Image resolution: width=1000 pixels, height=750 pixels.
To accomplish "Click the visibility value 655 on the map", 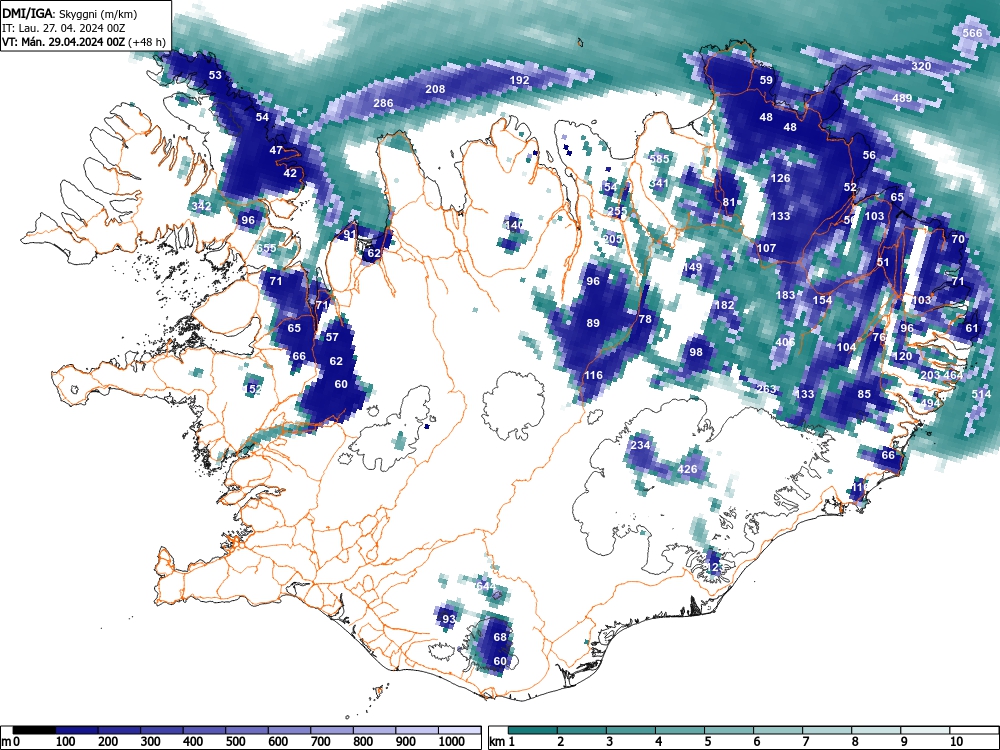I will tap(267, 248).
